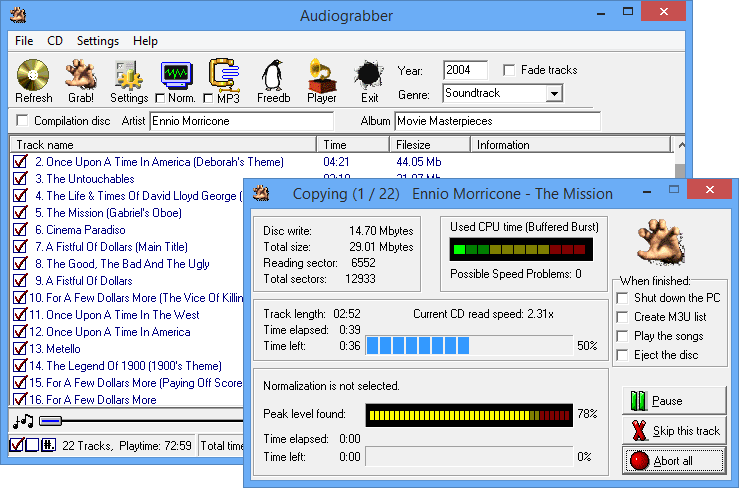
Task: Sort by Filesize column header
Action: pyautogui.click(x=430, y=145)
